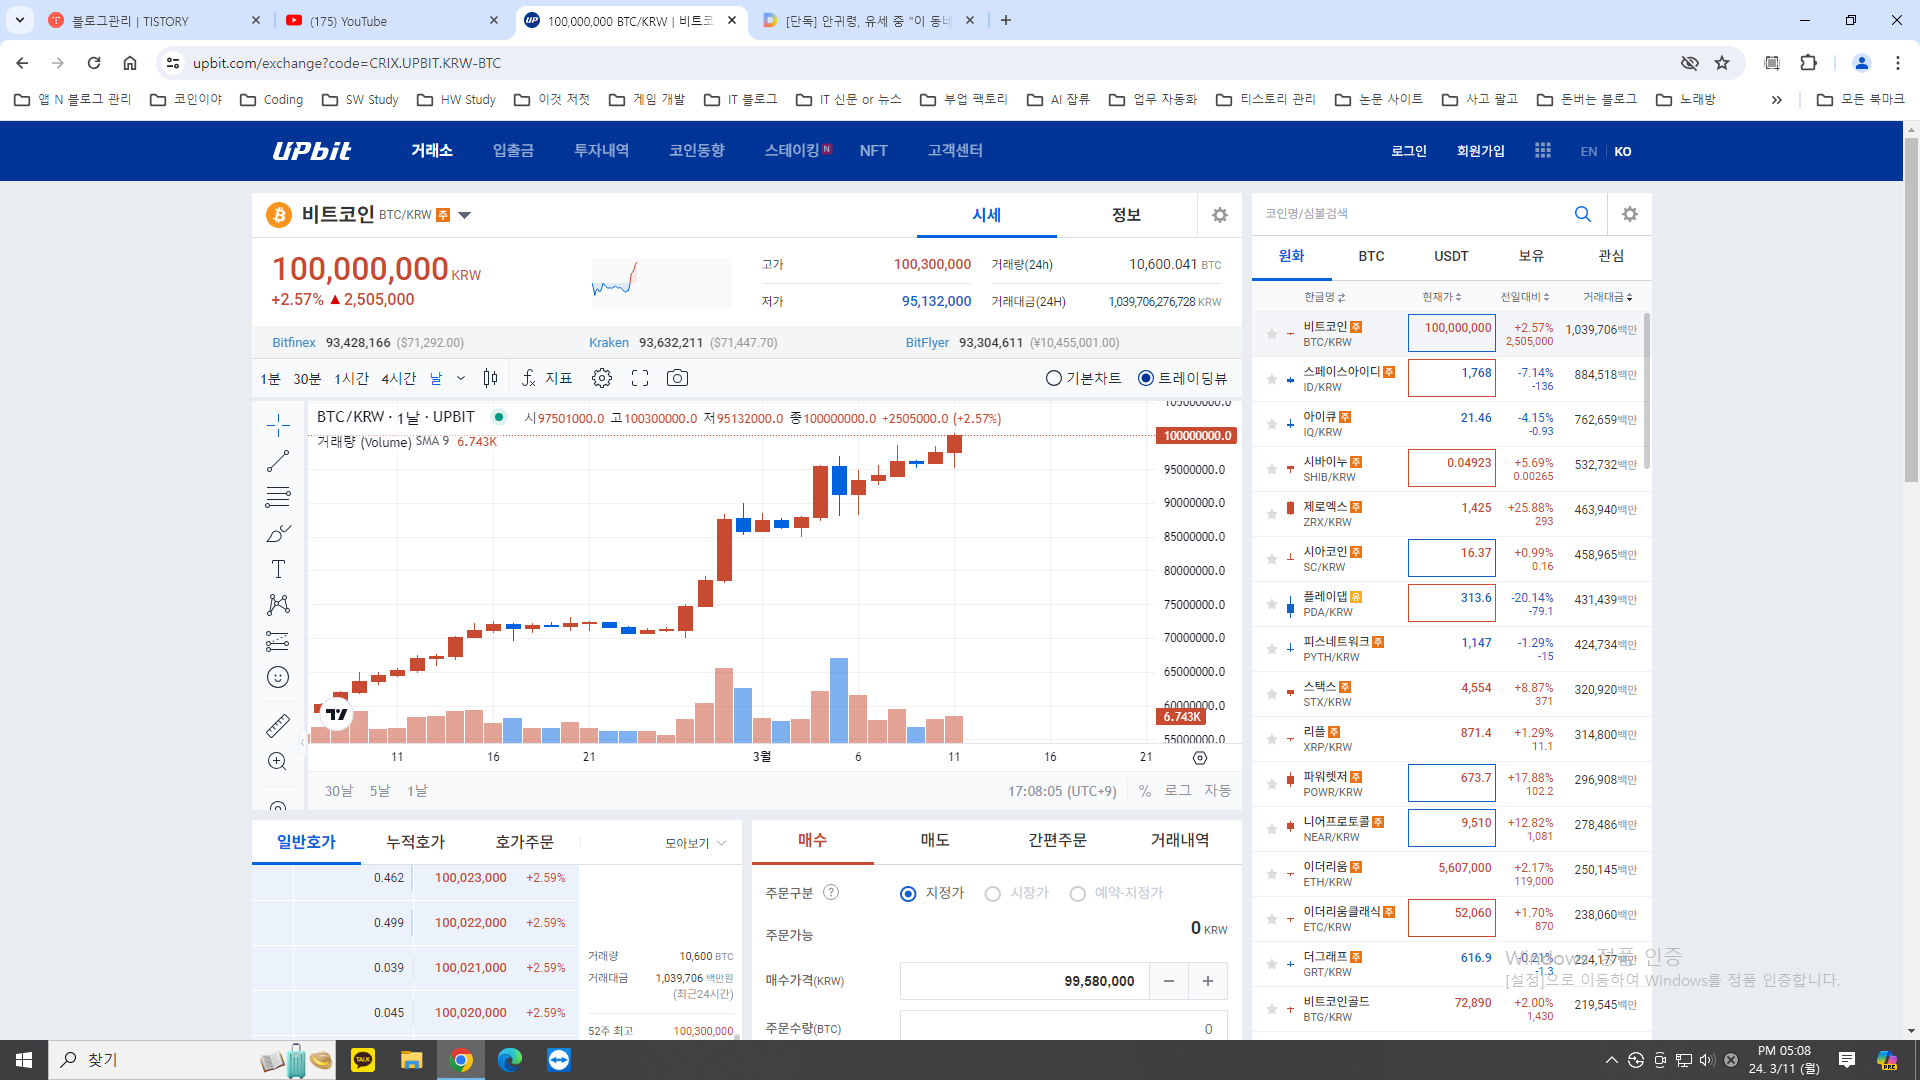This screenshot has width=1920, height=1080.
Task: Select the 기본차트 radio option
Action: [1053, 378]
